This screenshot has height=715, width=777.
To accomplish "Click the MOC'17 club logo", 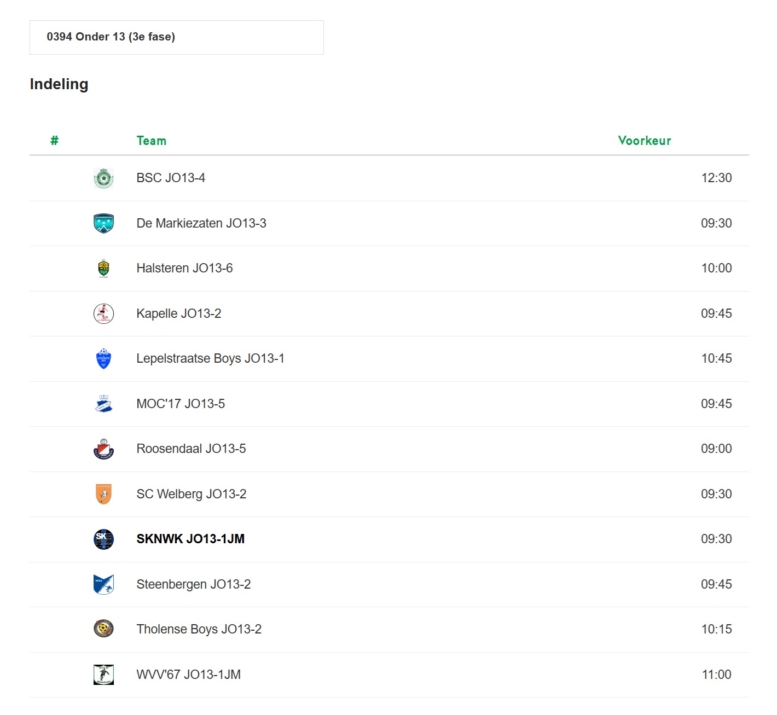I will coord(104,404).
